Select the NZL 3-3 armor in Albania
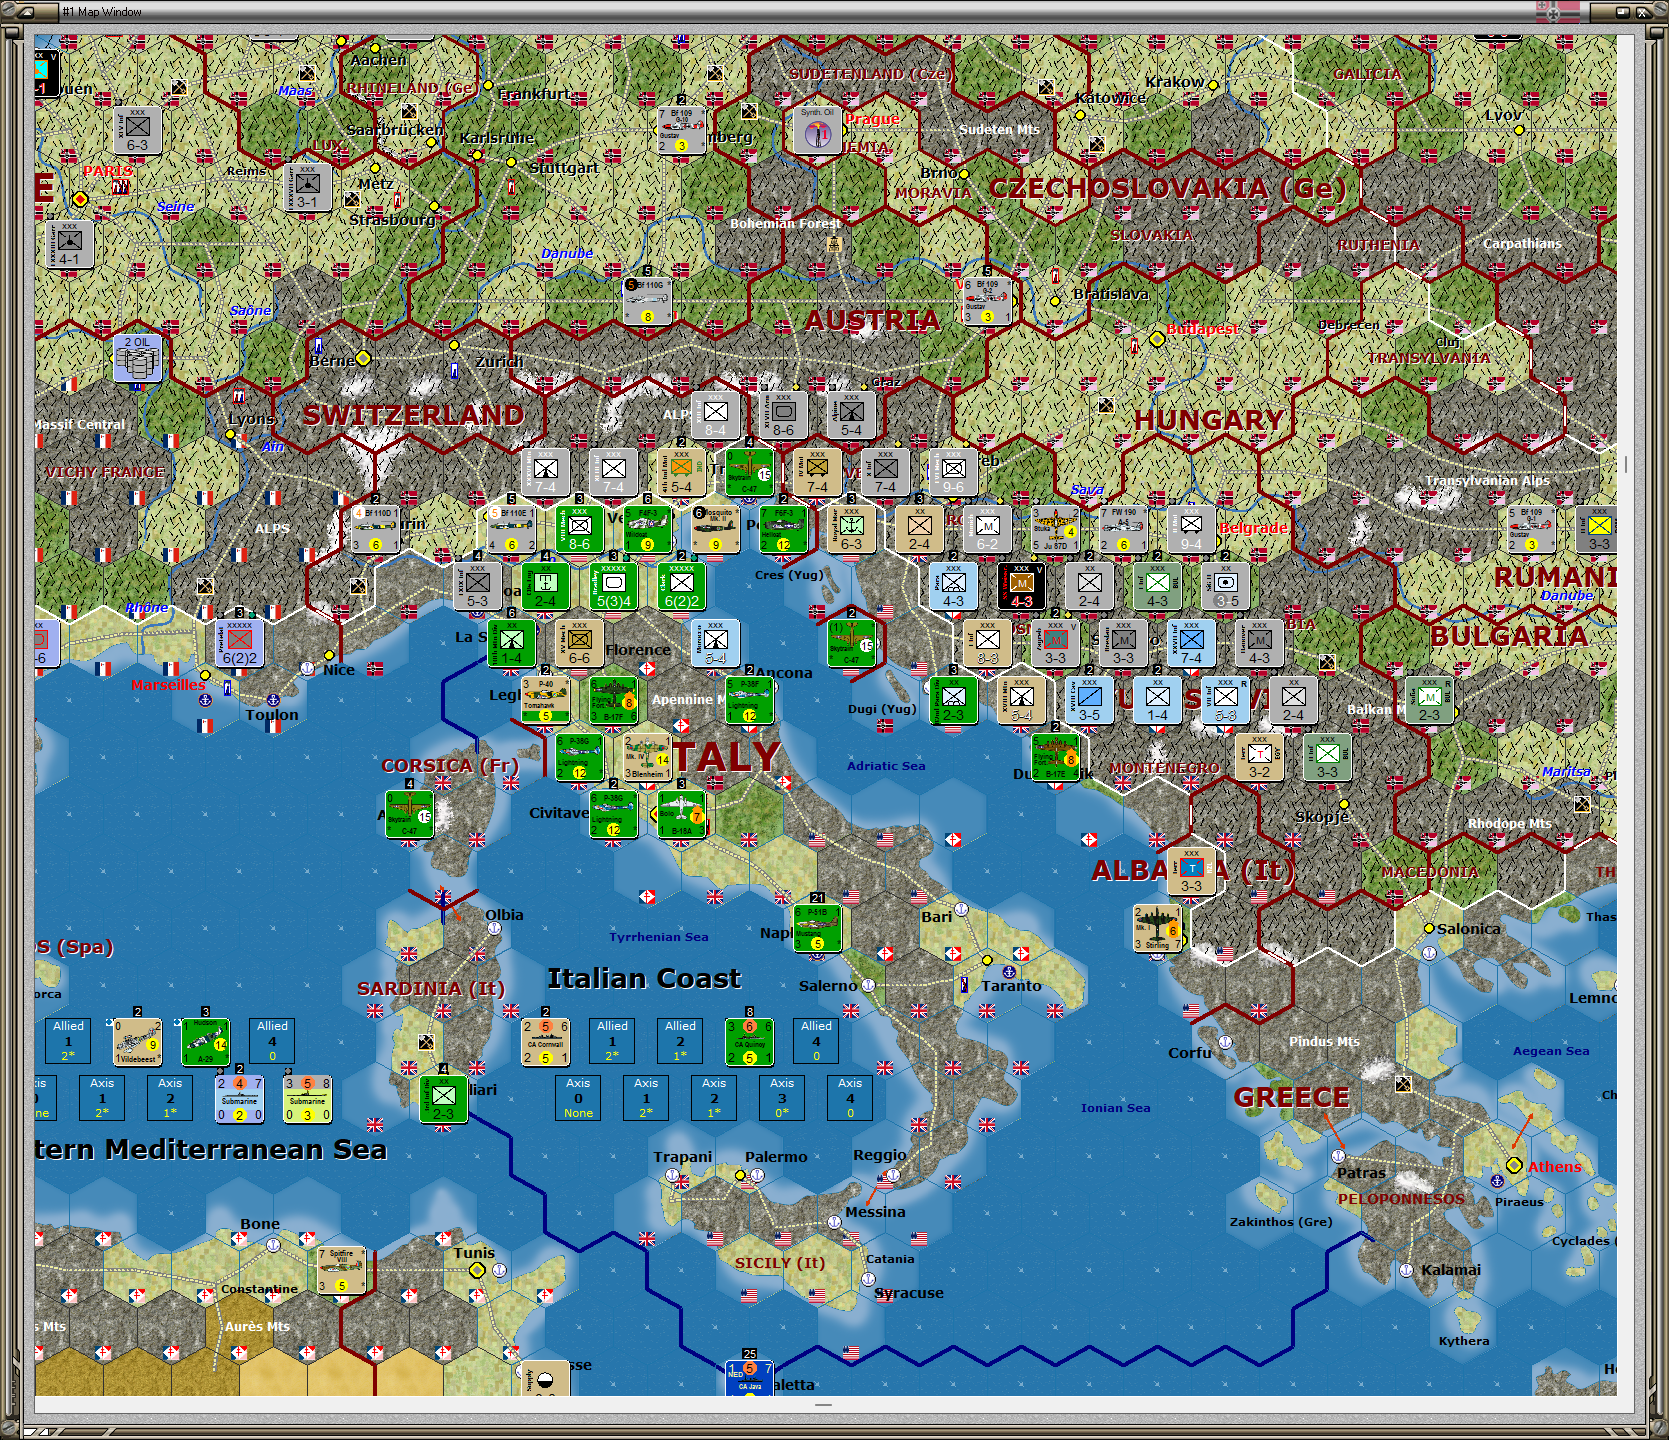The height and width of the screenshot is (1440, 1669). pos(1191,871)
